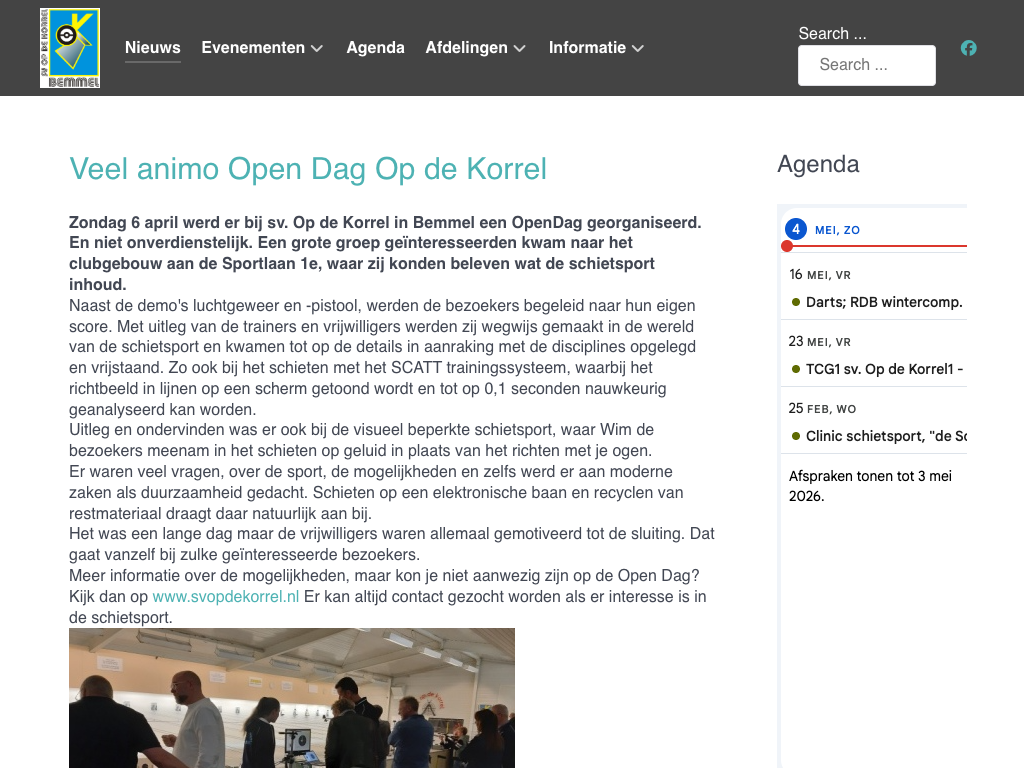Screen dimensions: 1024x768
Task: Click green dot beside Clinic schietsport
Action: 796,436
